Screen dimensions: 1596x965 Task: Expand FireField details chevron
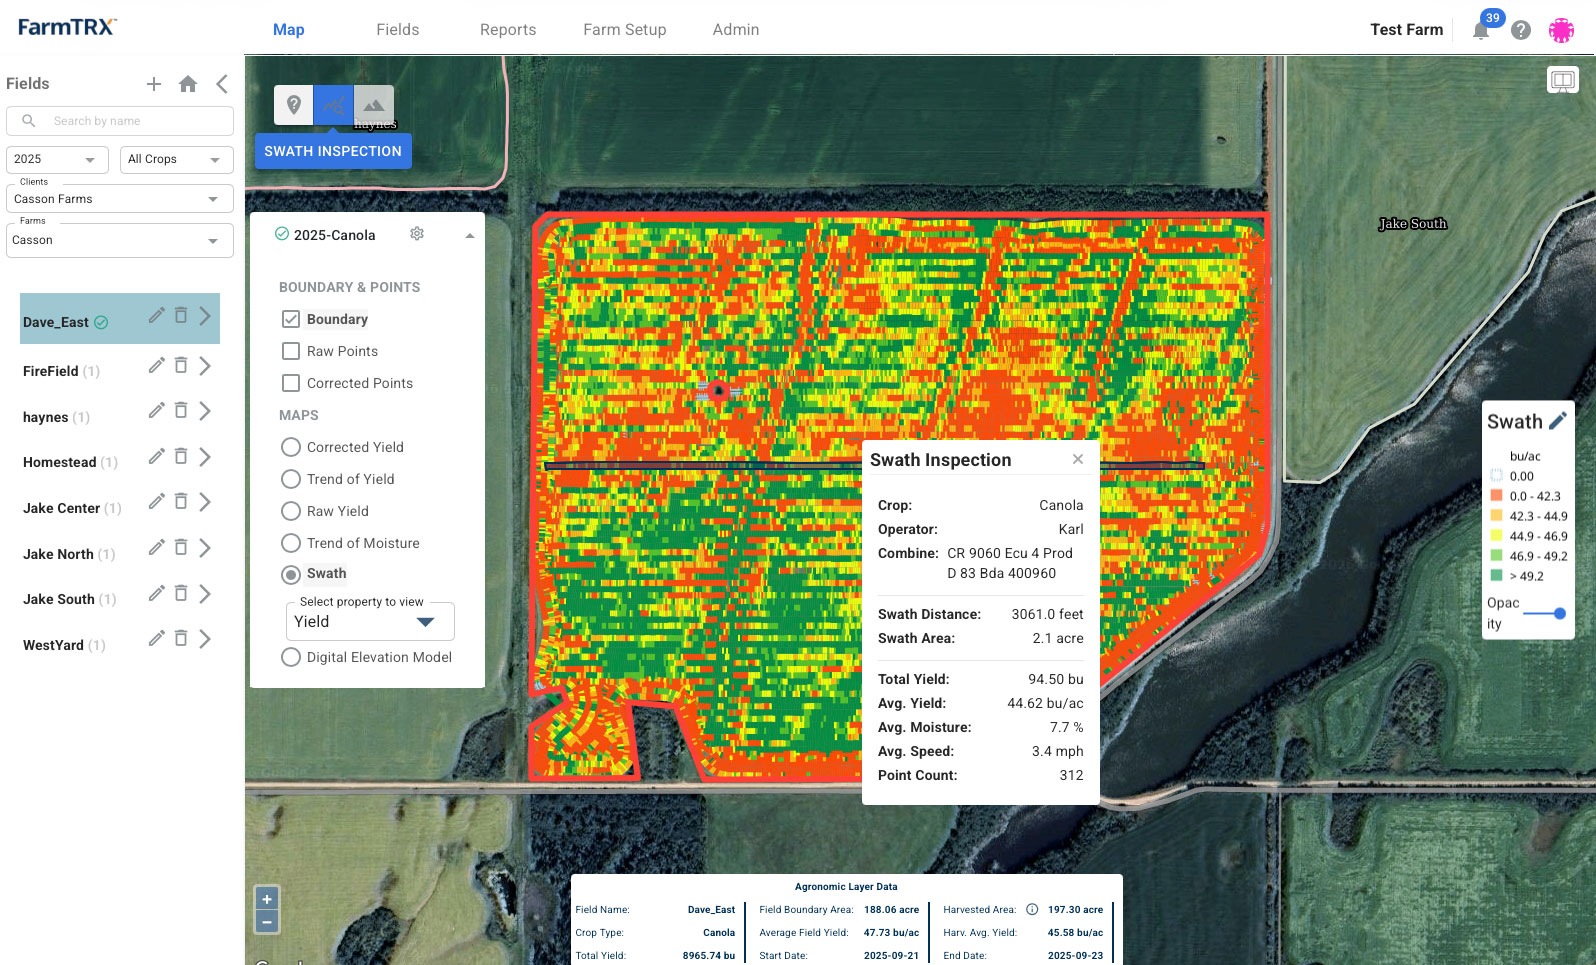click(205, 366)
